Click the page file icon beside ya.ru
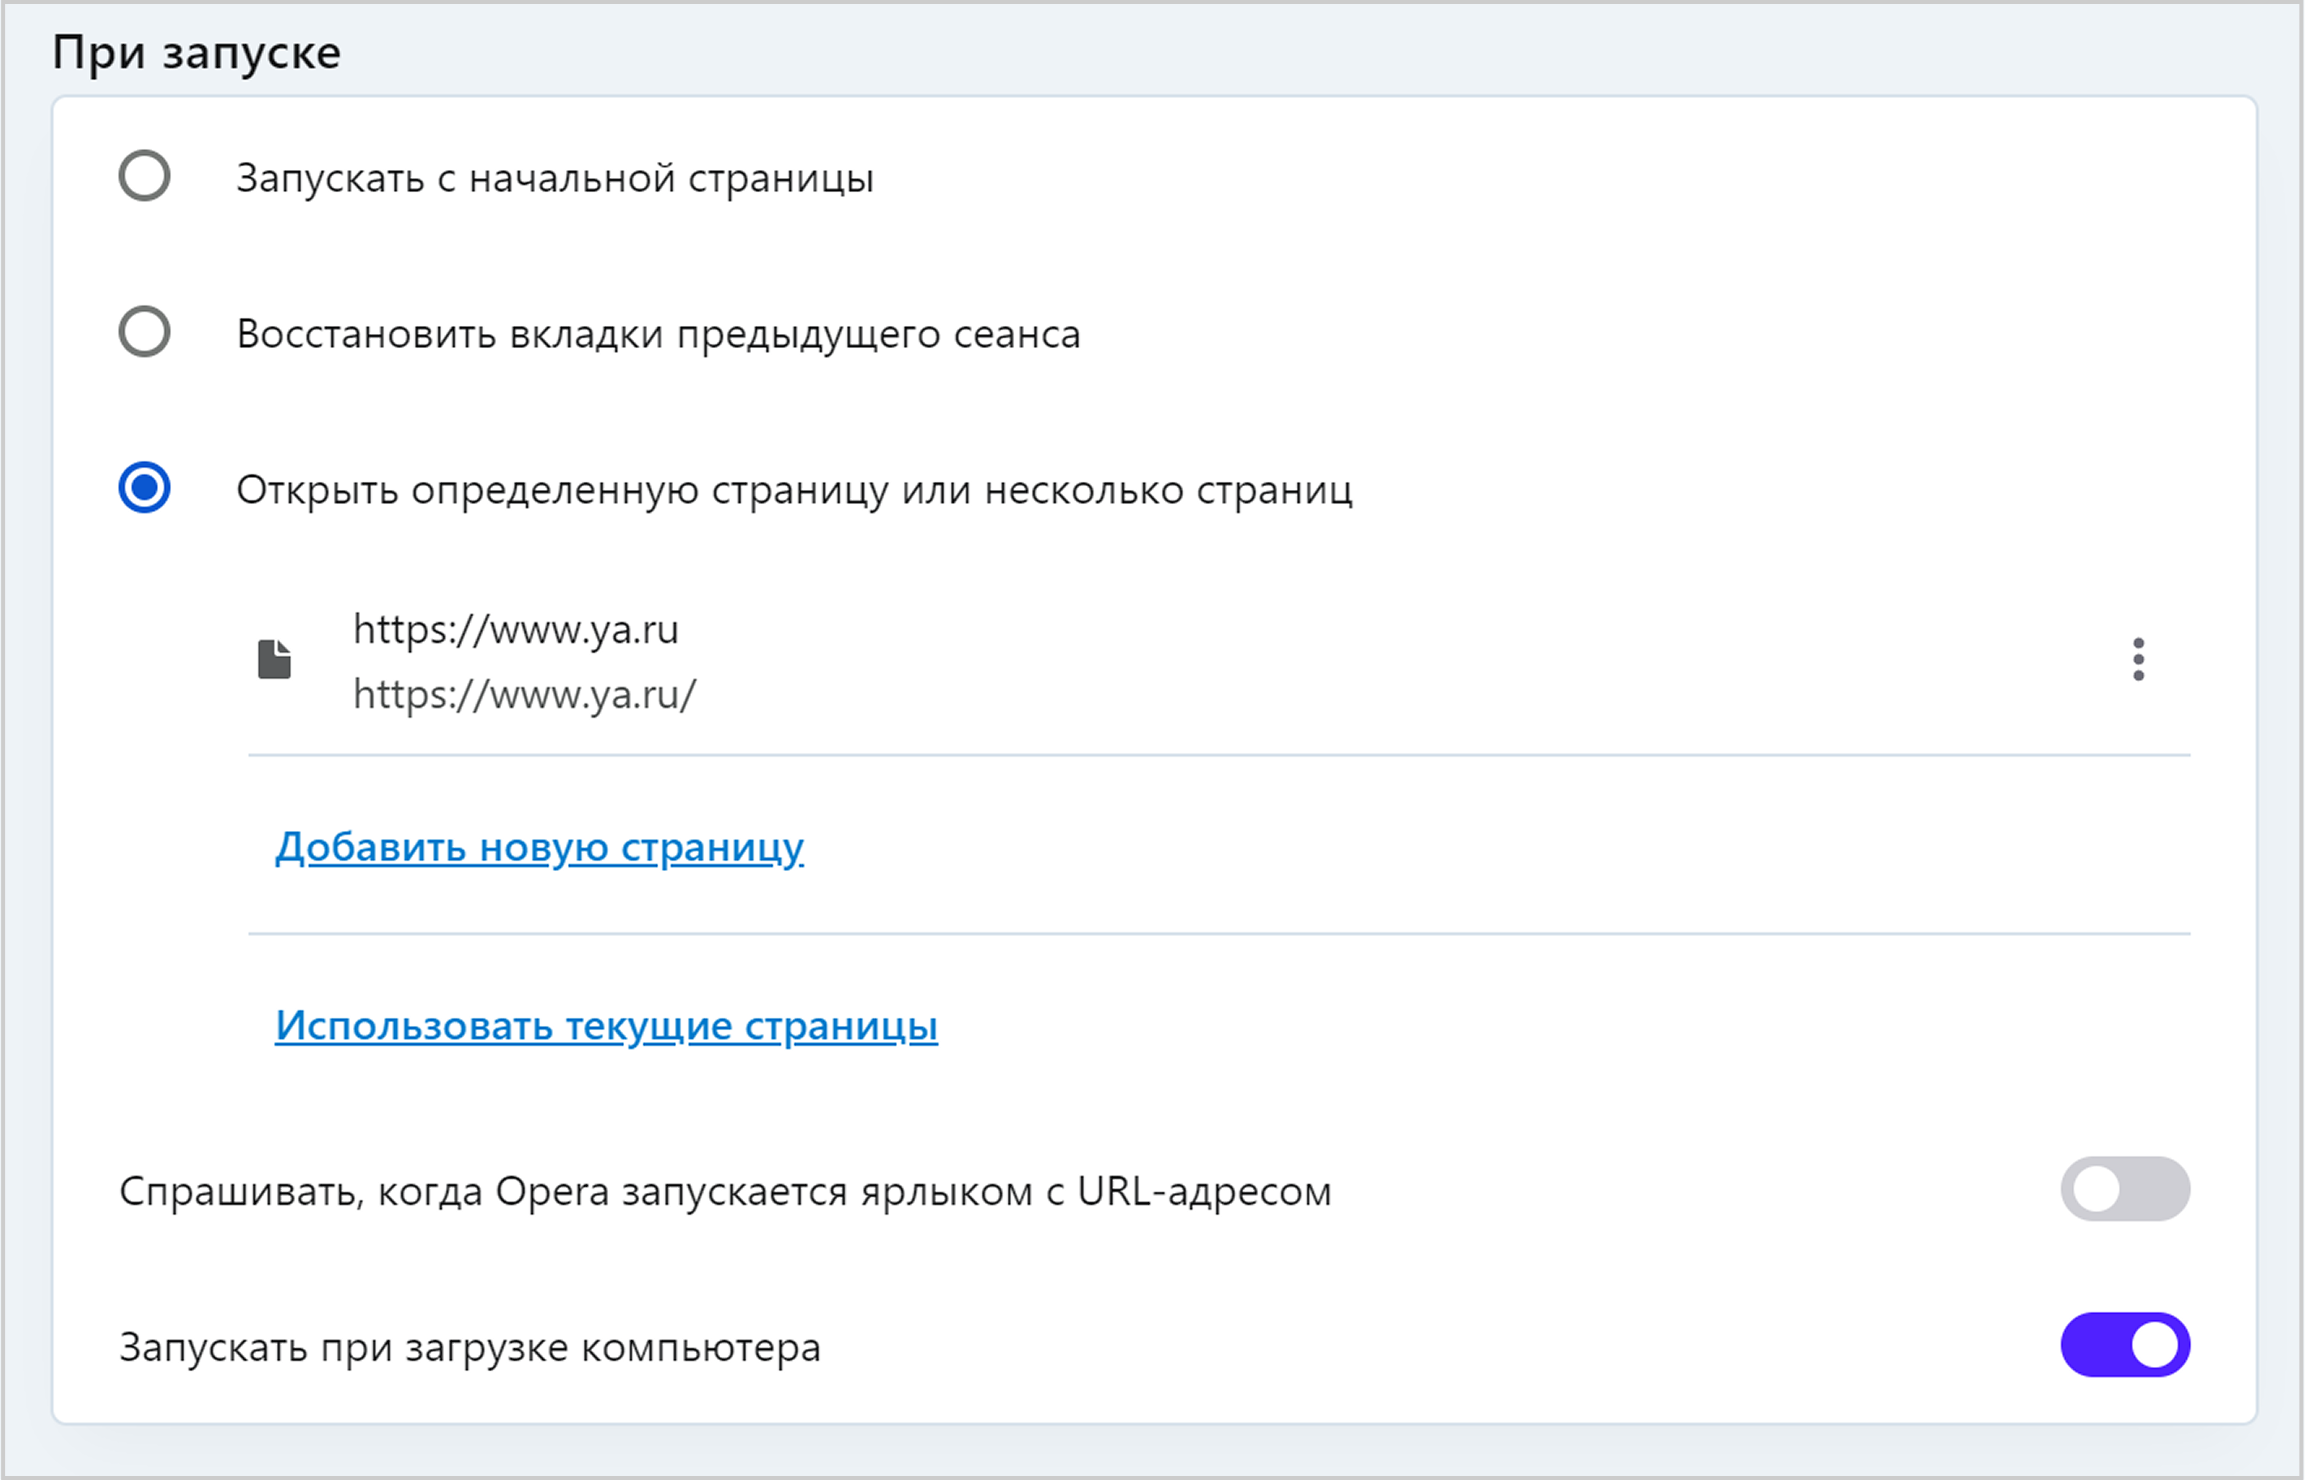This screenshot has height=1480, width=2305. [x=274, y=660]
